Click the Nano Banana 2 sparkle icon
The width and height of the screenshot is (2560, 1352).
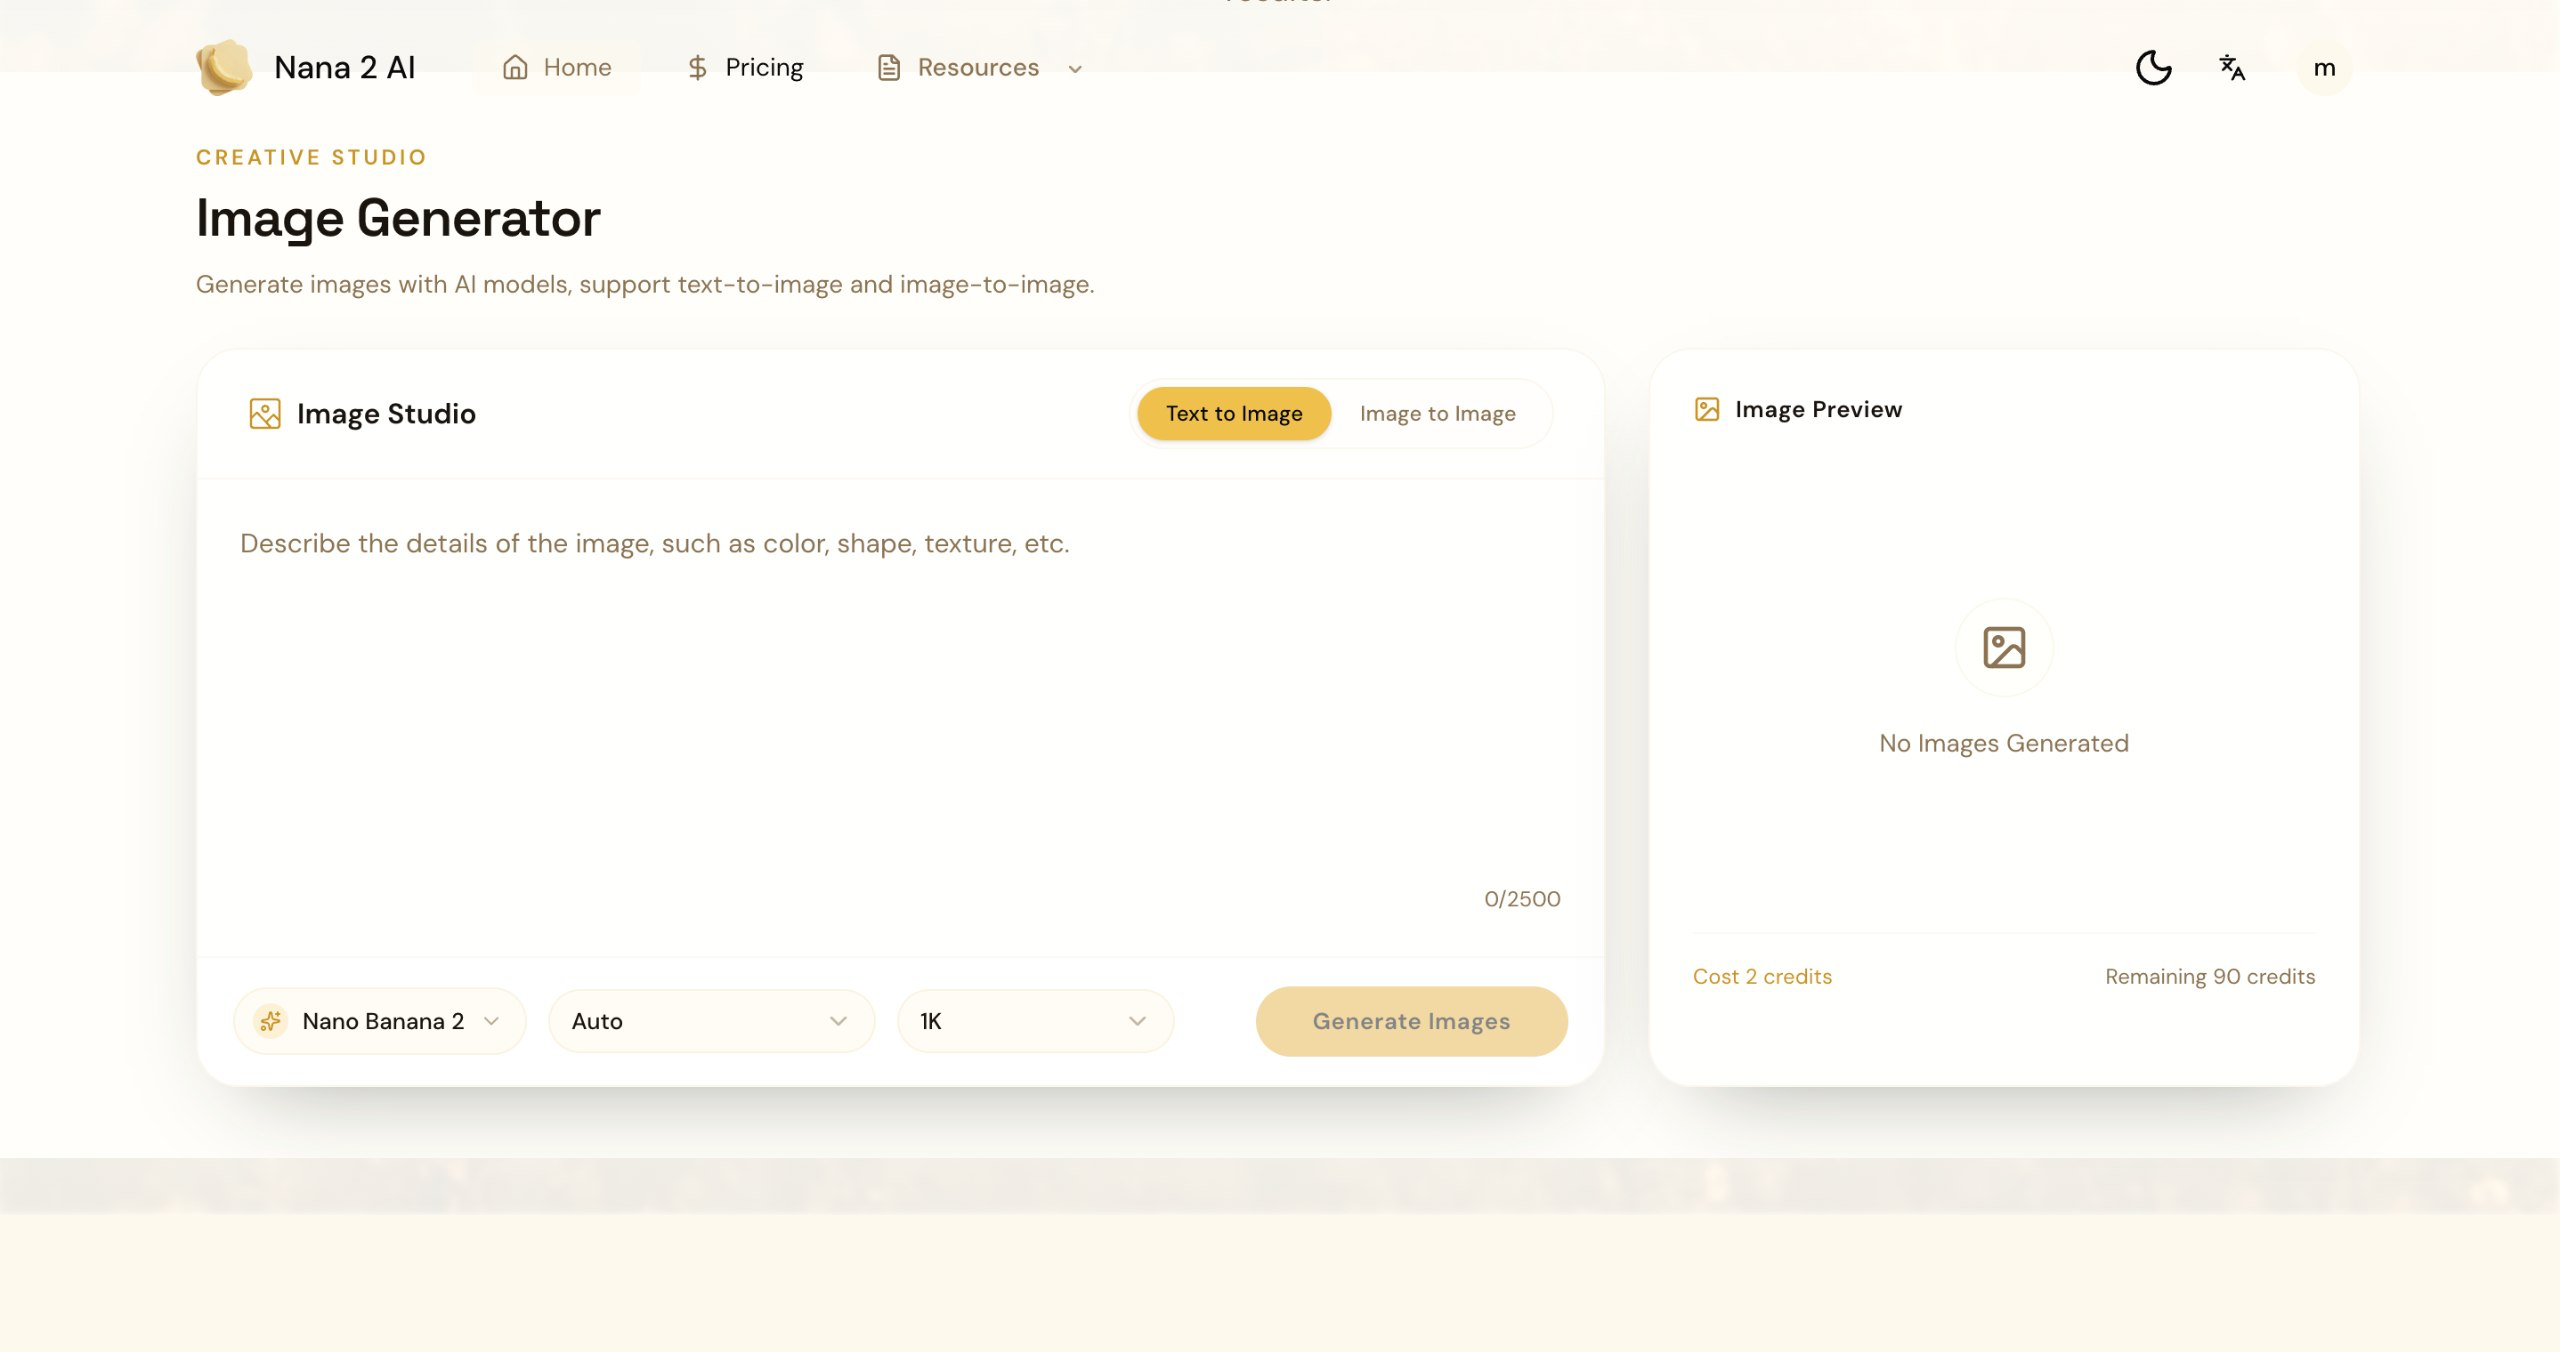[270, 1021]
